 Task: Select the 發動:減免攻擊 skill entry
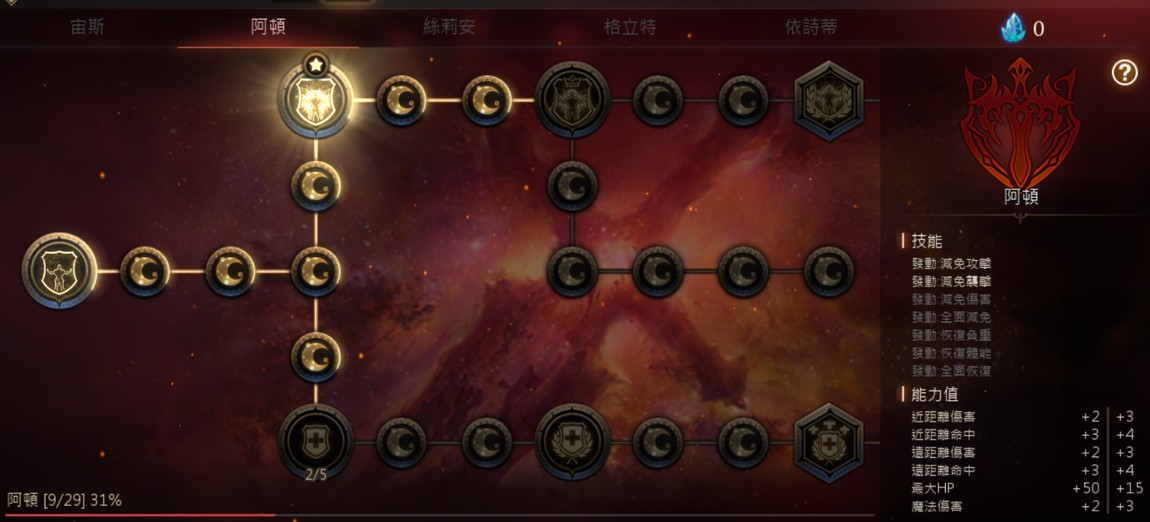click(951, 263)
